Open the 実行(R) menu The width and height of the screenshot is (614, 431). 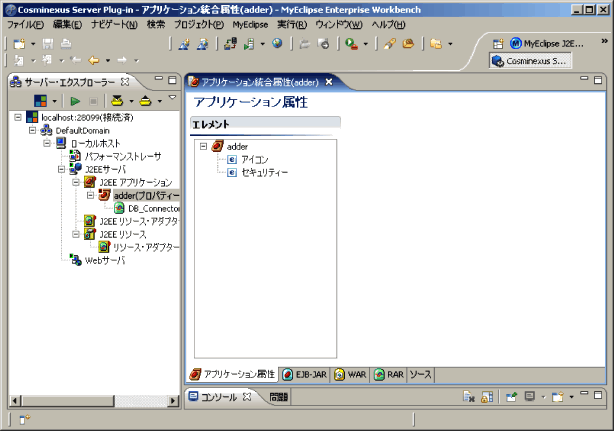292,25
